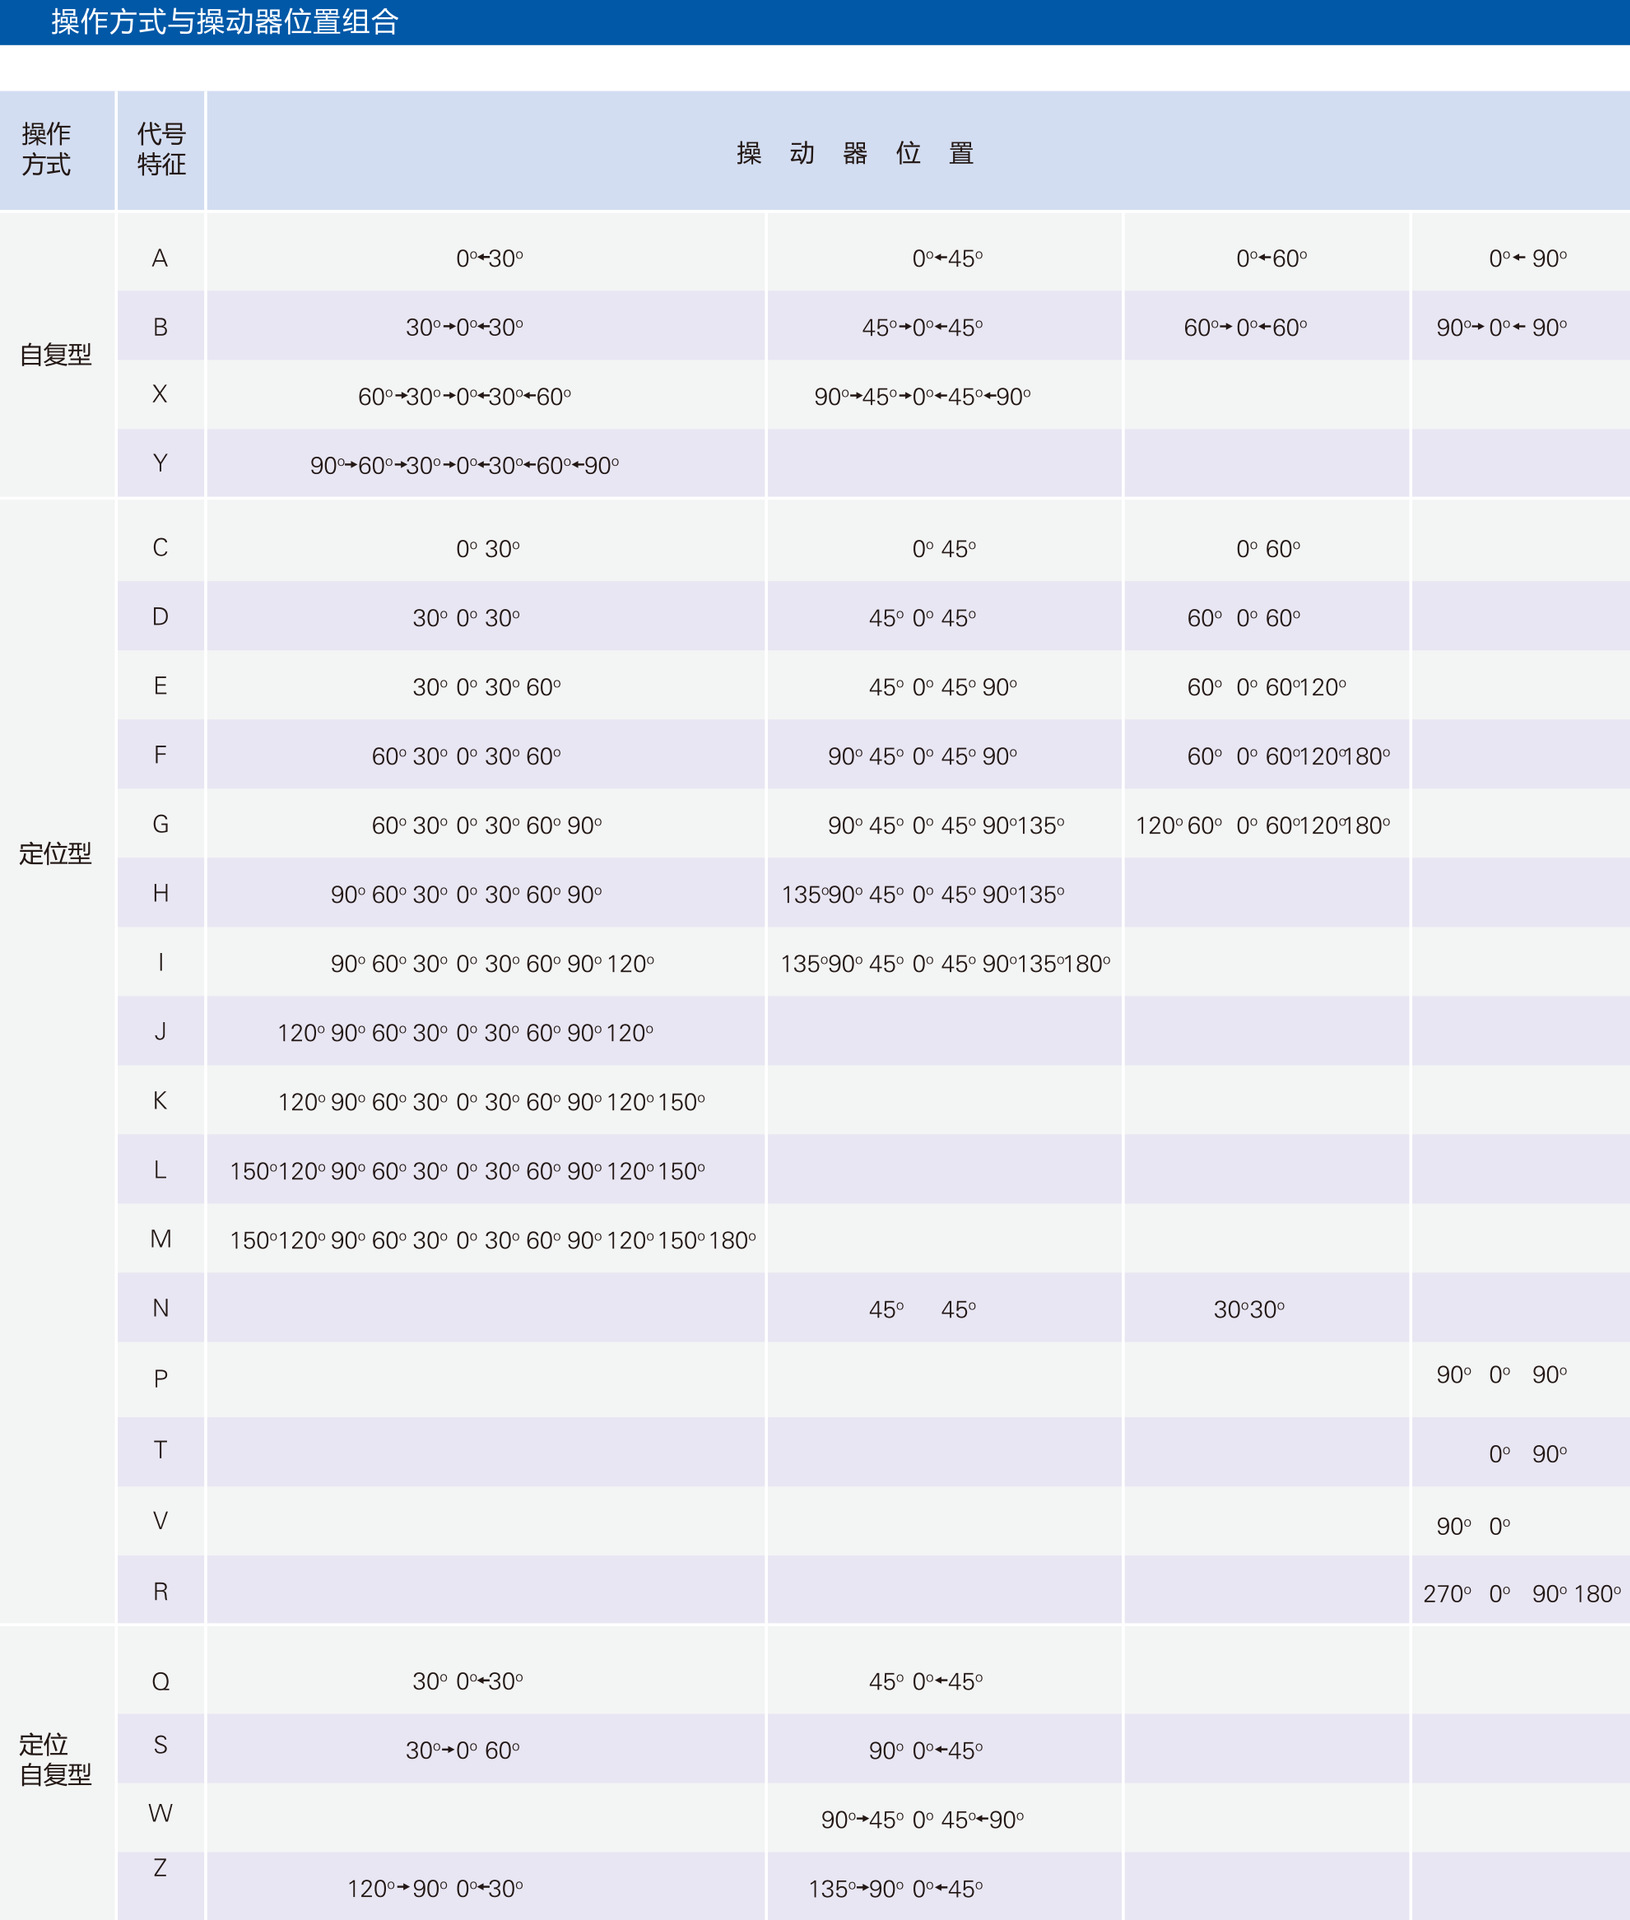
Task: Click the sequence ending 135° 180° in row I
Action: [945, 963]
